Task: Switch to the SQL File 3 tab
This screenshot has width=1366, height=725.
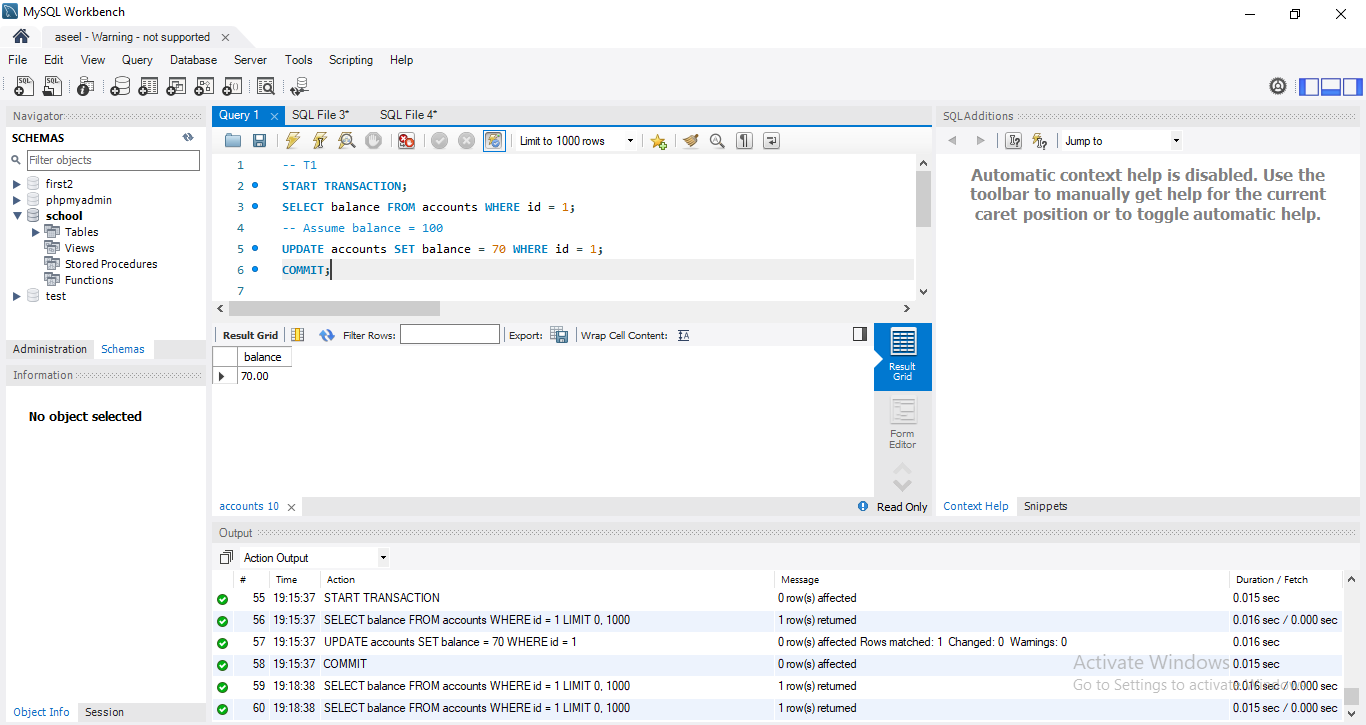Action: pos(320,115)
